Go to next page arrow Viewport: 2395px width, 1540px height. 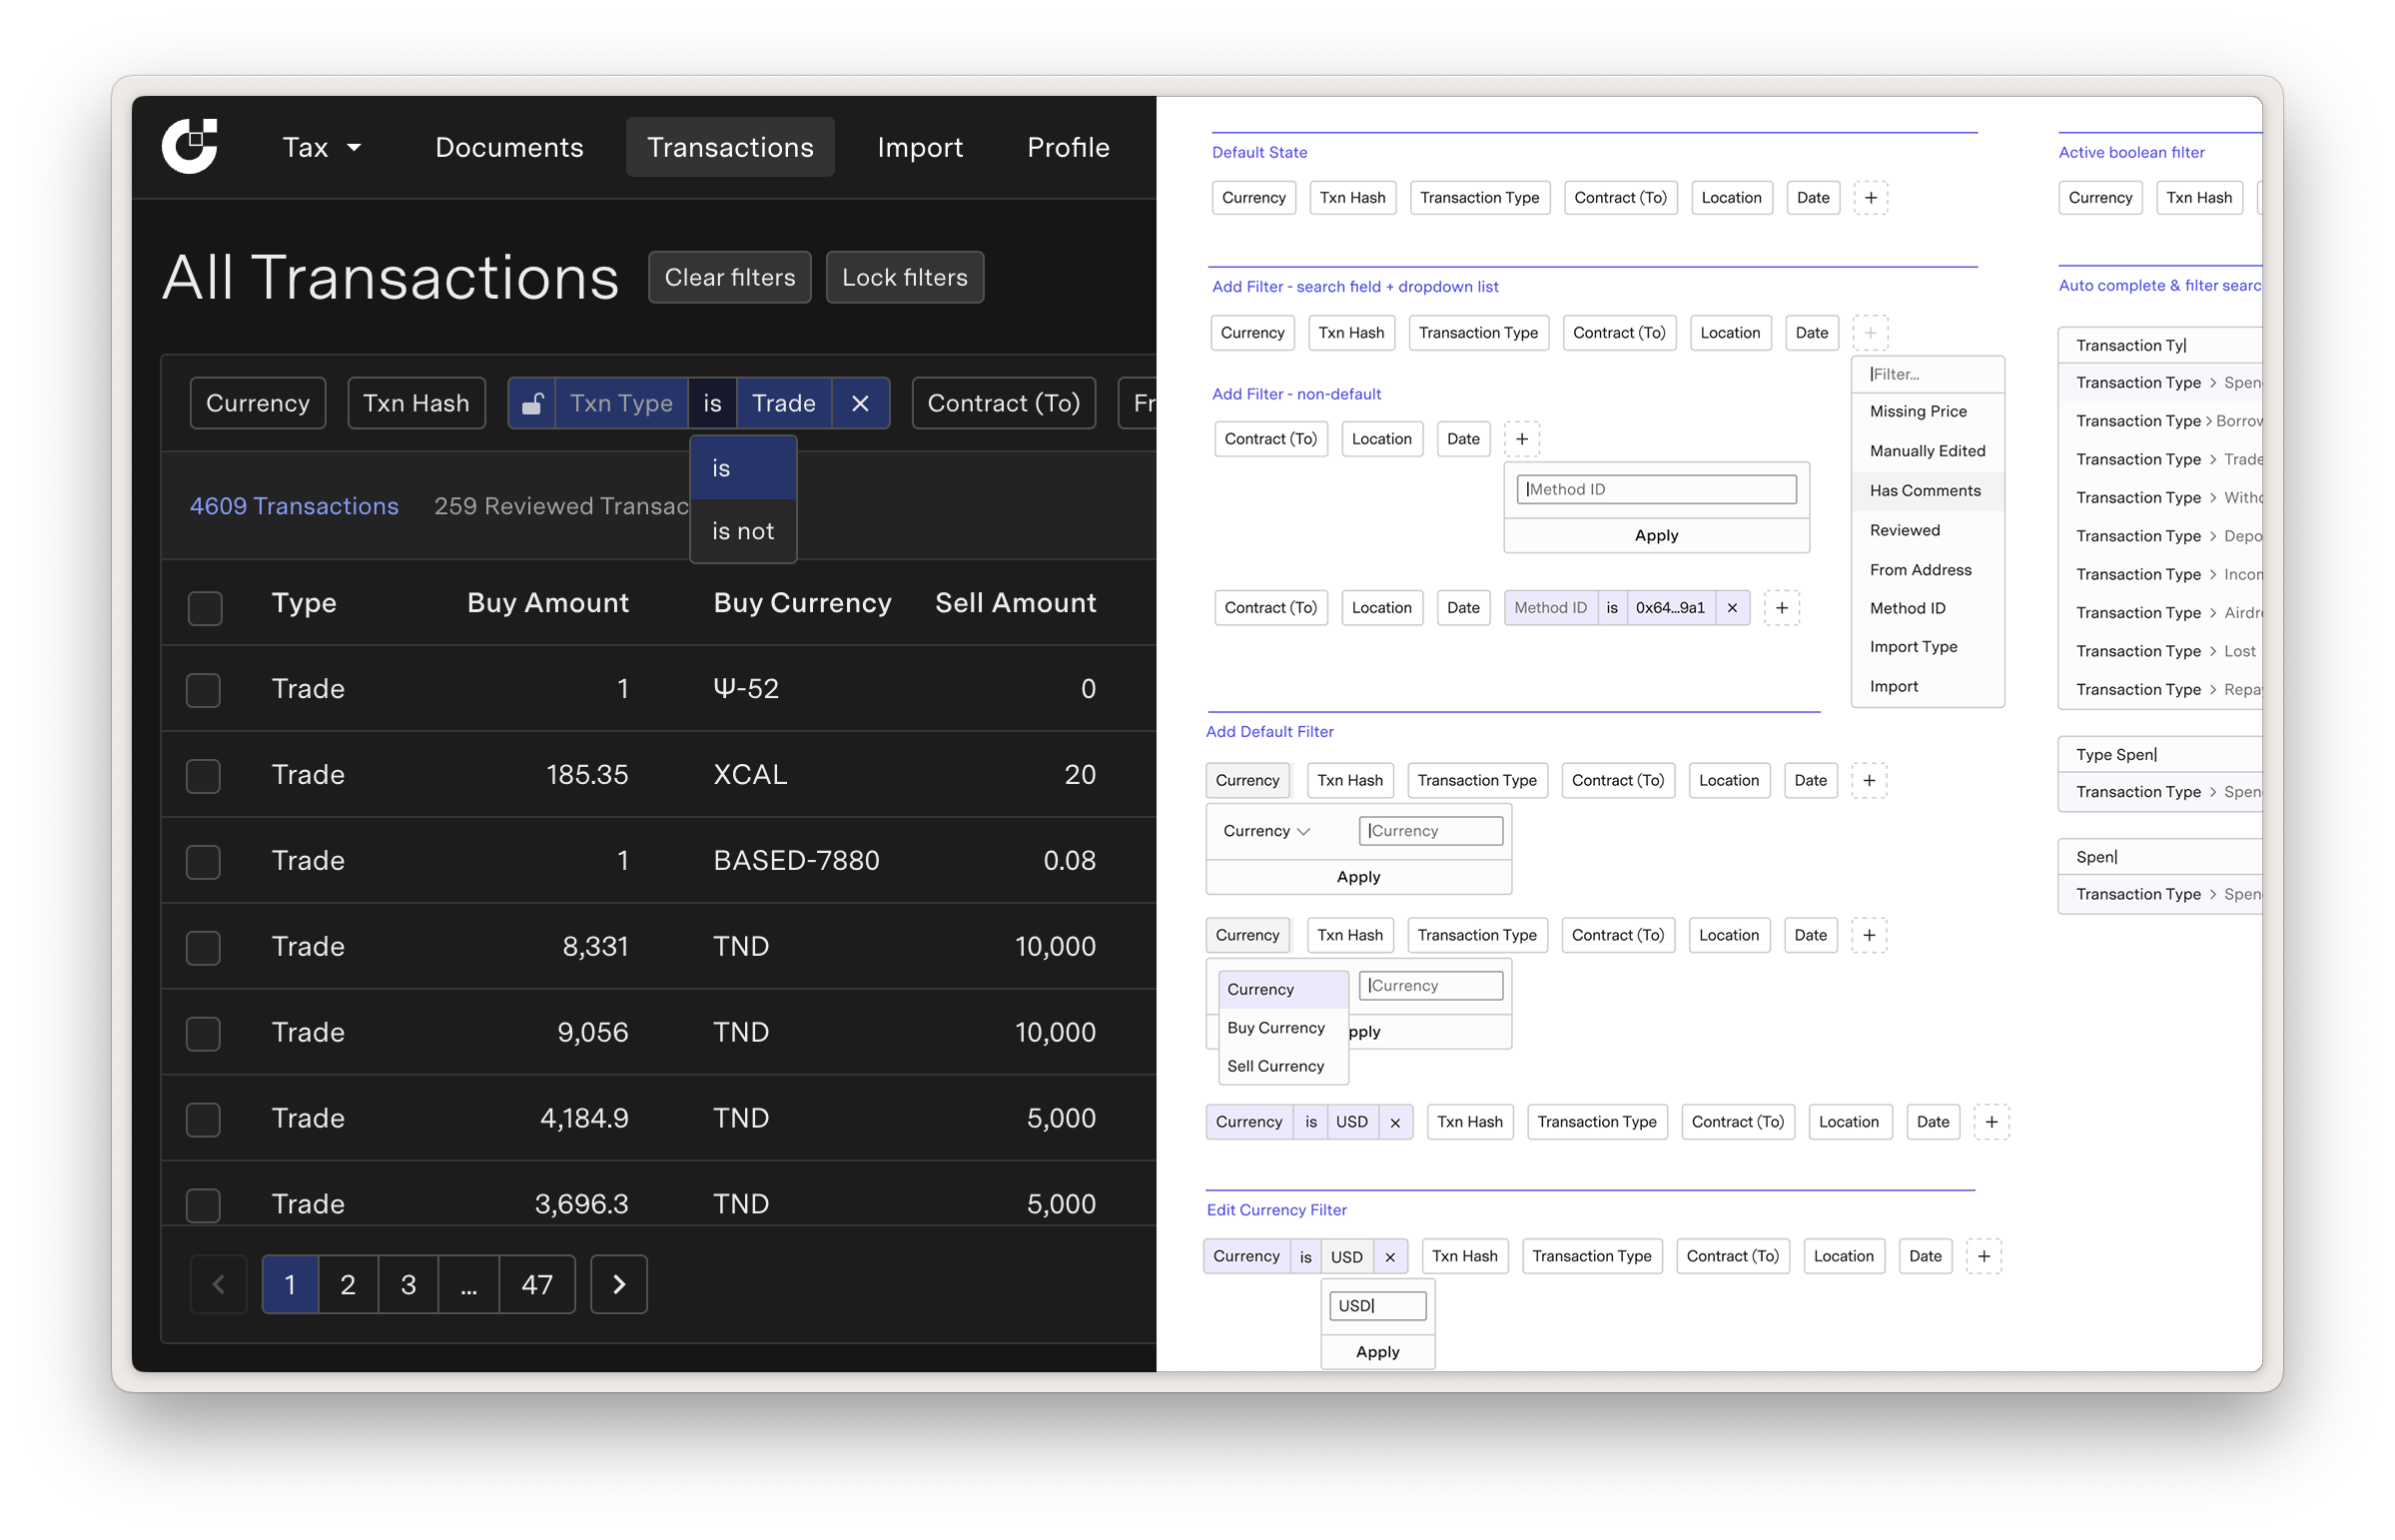[x=619, y=1286]
